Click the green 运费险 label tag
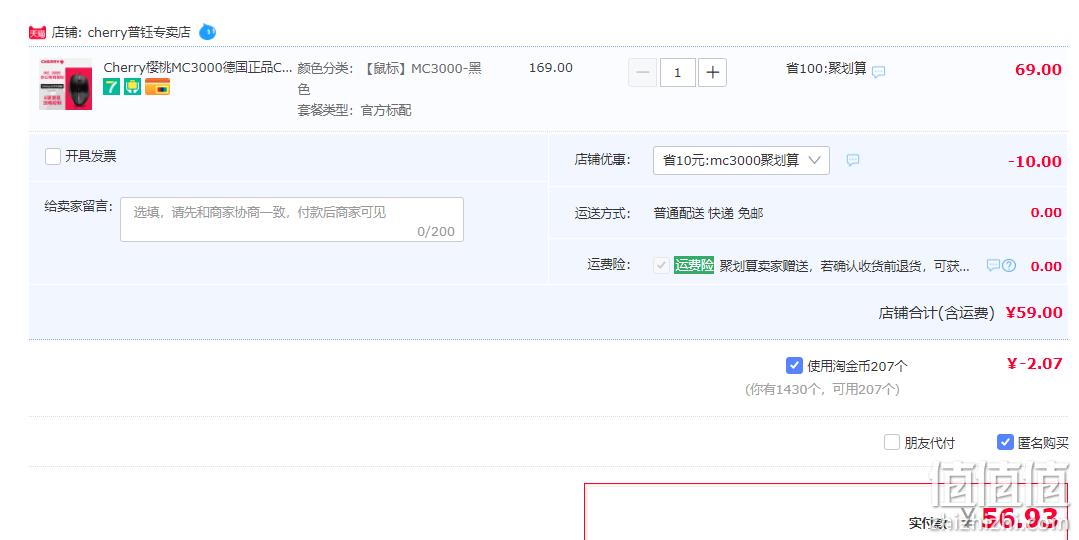The image size is (1079, 540). (694, 265)
